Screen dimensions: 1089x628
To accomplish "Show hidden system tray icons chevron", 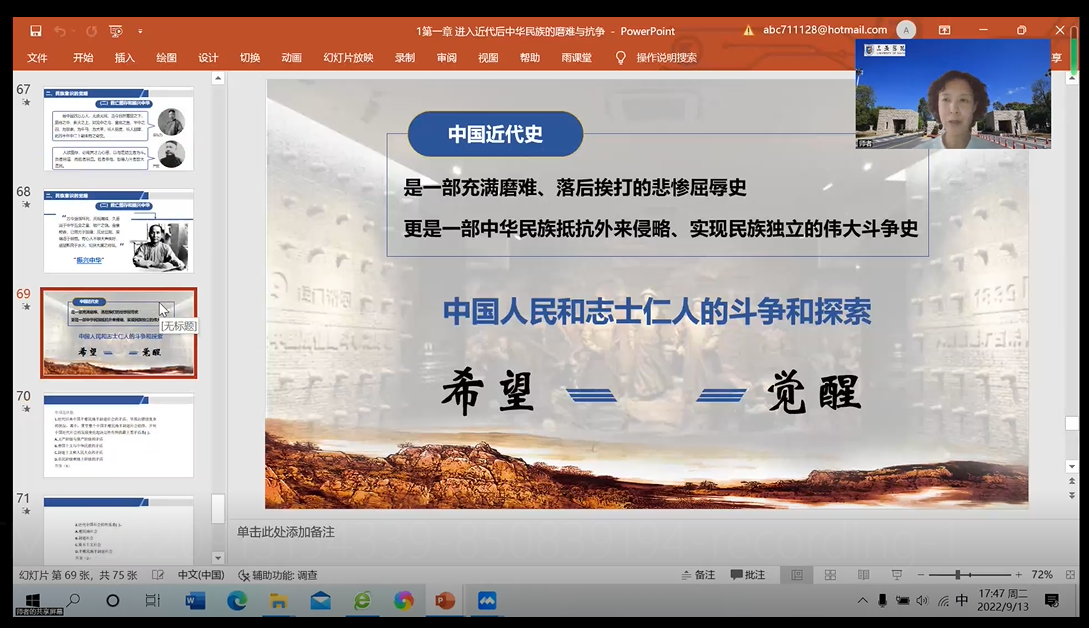I will [863, 601].
